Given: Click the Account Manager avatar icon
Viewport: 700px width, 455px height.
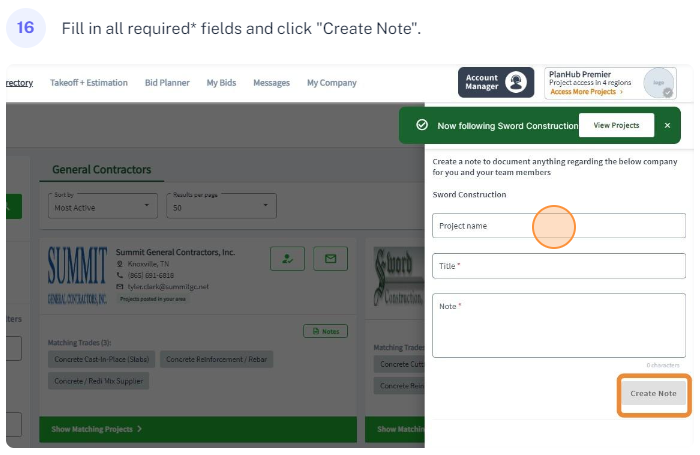Looking at the screenshot, I should click(516, 83).
